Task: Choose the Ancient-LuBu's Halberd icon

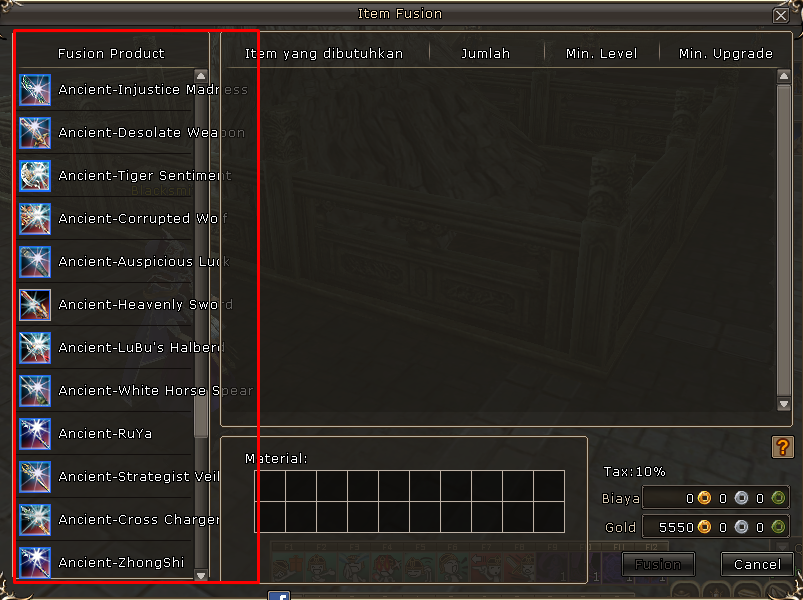Action: coord(35,348)
